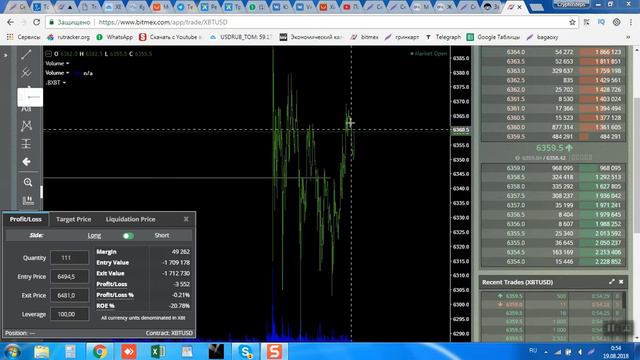
Task: Click the pause overlay button near Recent Trades
Action: 611,328
